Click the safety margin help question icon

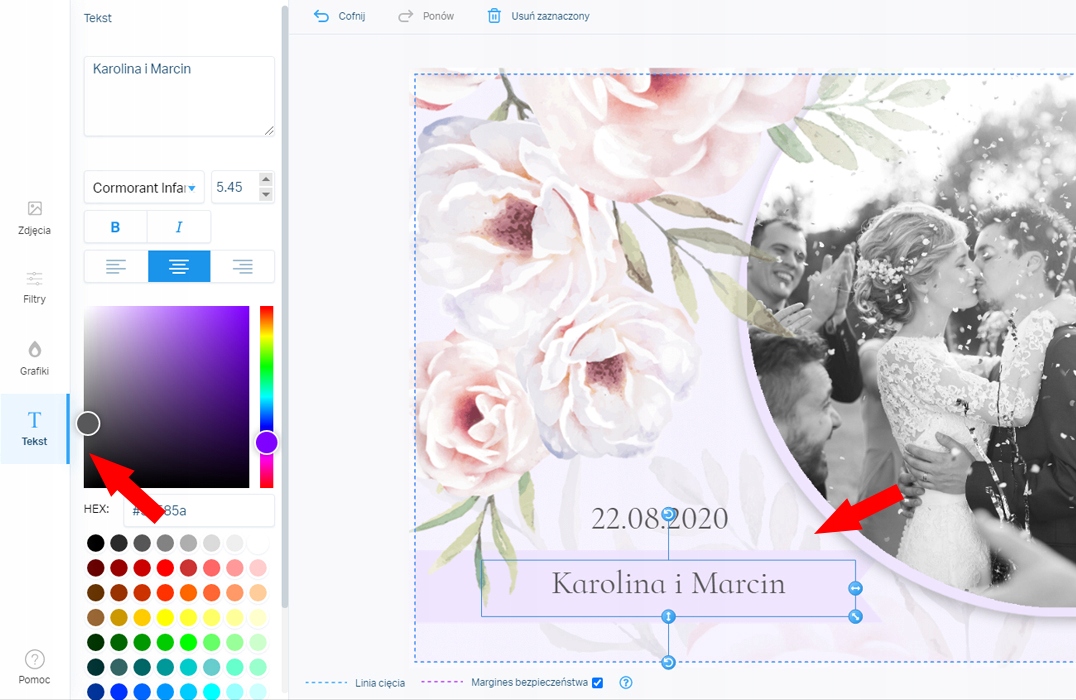coord(626,682)
